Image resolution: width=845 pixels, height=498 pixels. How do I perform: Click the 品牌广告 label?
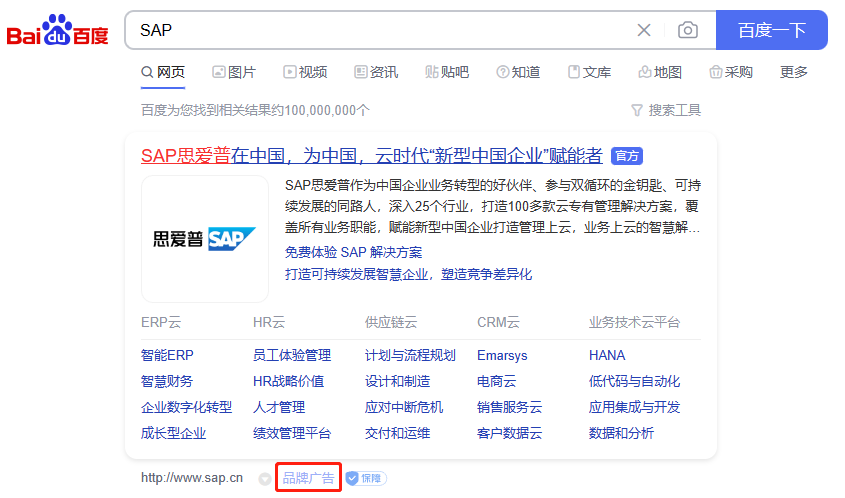(308, 478)
